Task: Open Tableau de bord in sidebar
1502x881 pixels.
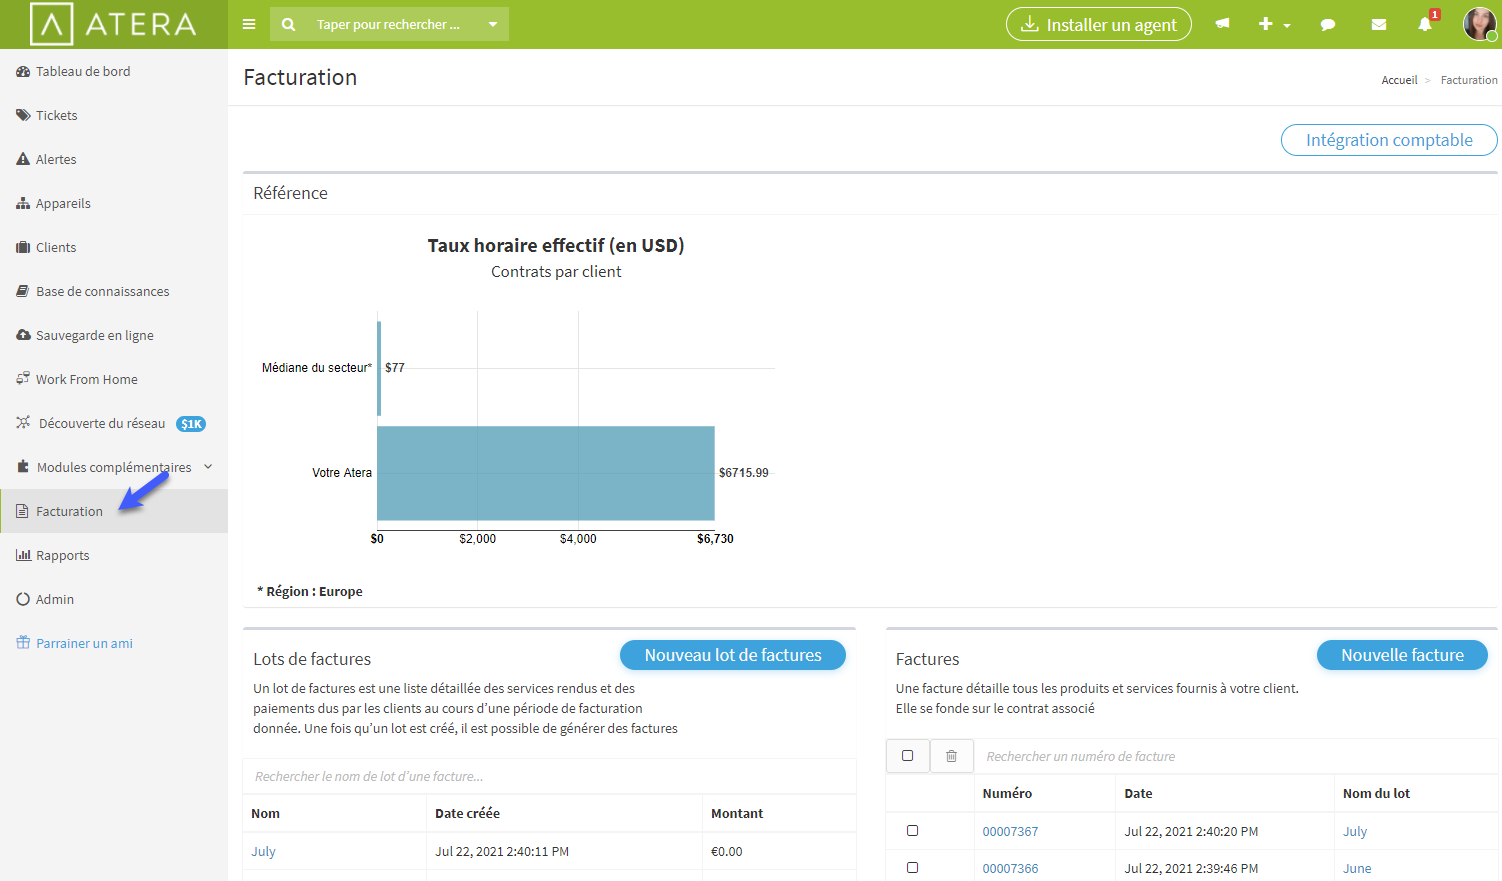Action: coord(83,71)
